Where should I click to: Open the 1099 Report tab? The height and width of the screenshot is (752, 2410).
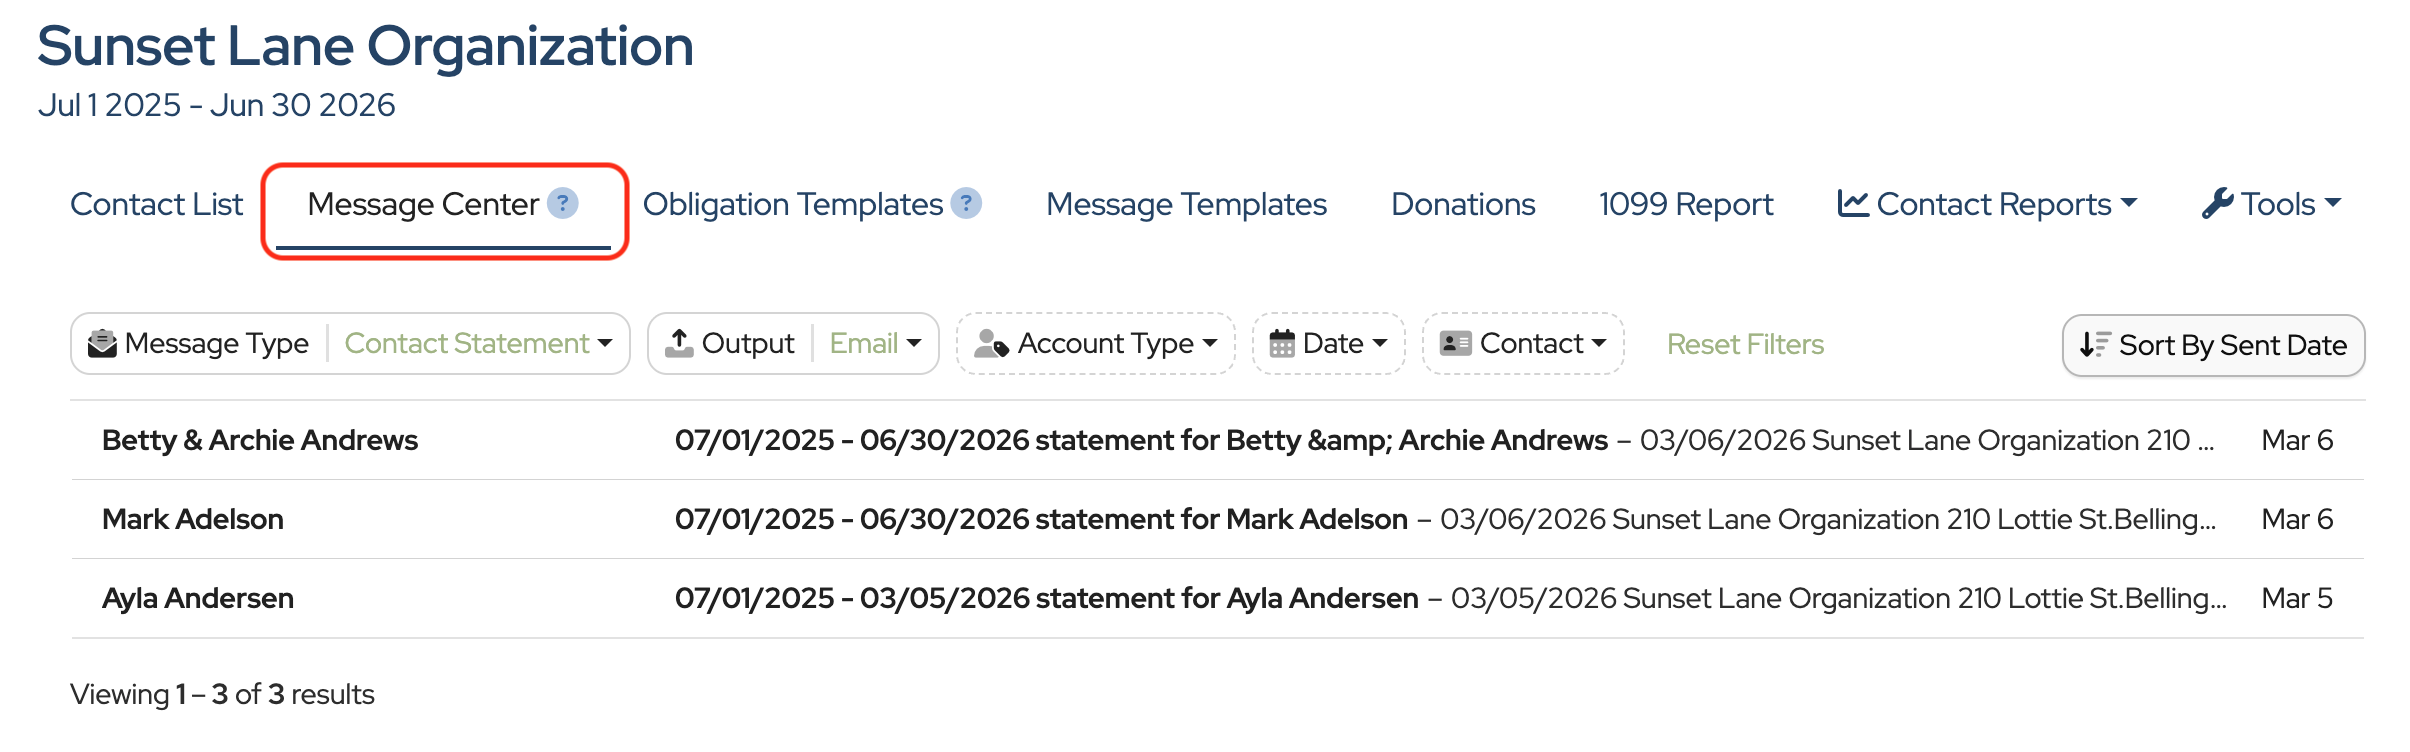pyautogui.click(x=1685, y=204)
